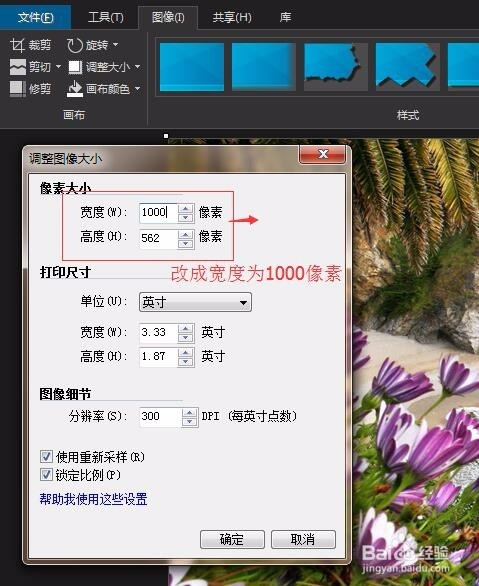Click the Cancel (取消) button
The height and width of the screenshot is (586, 479).
[x=303, y=539]
